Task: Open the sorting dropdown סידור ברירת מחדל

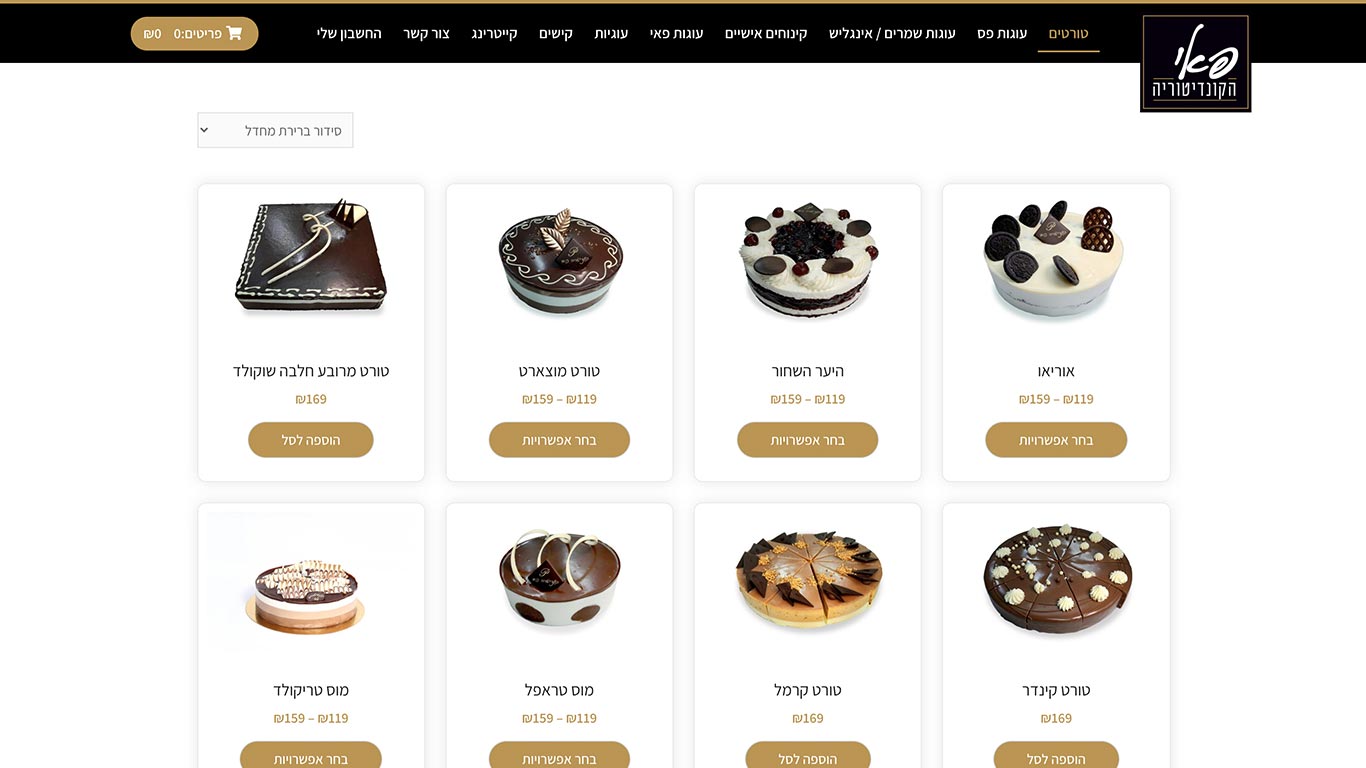Action: pyautogui.click(x=275, y=130)
